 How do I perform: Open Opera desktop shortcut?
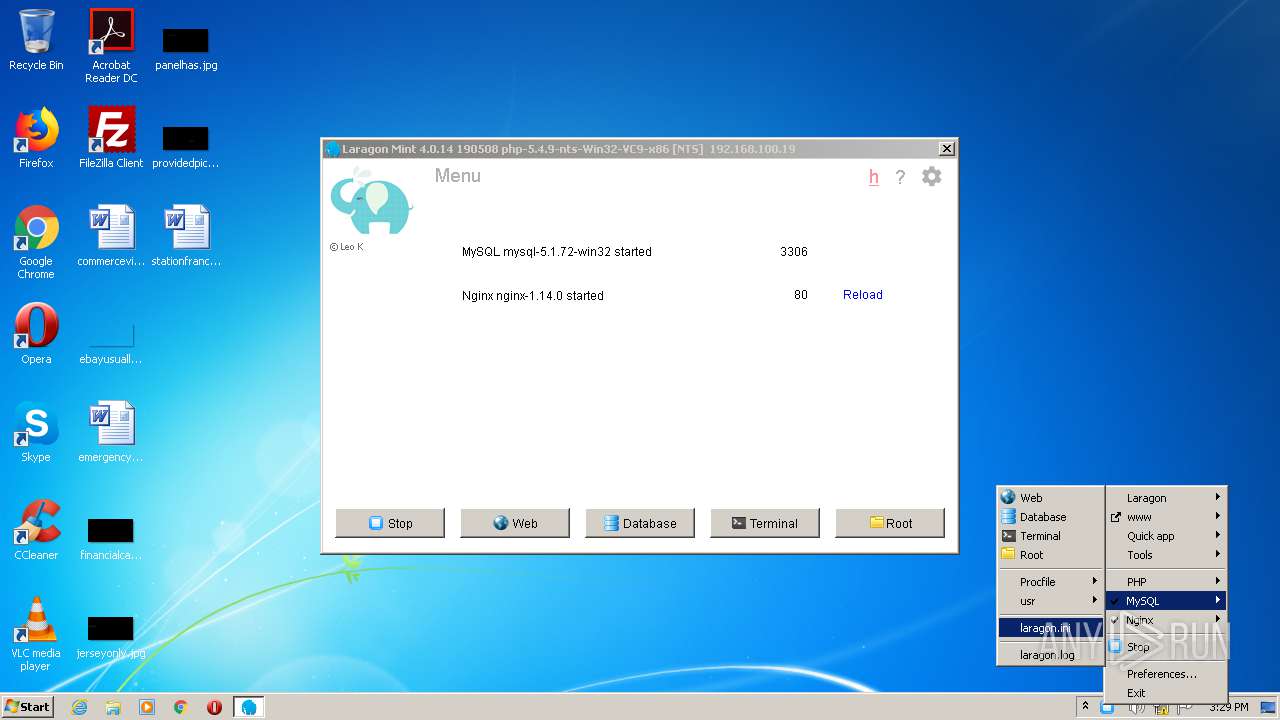(x=36, y=334)
